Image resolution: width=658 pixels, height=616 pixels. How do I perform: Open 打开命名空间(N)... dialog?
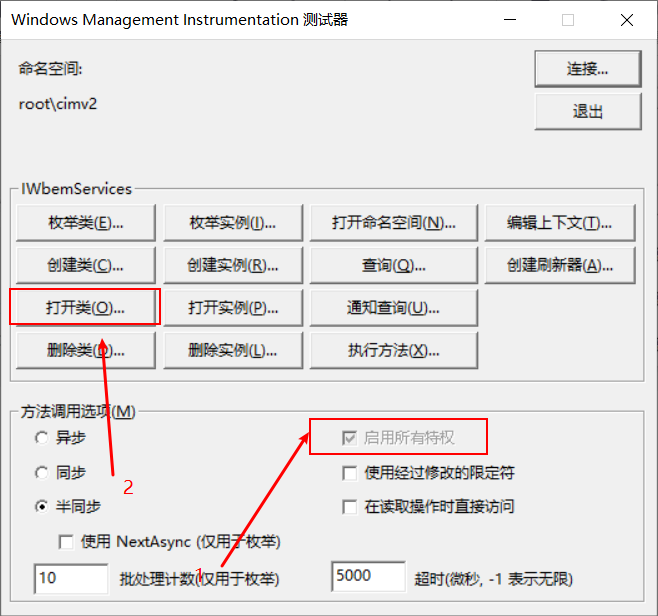tap(394, 222)
